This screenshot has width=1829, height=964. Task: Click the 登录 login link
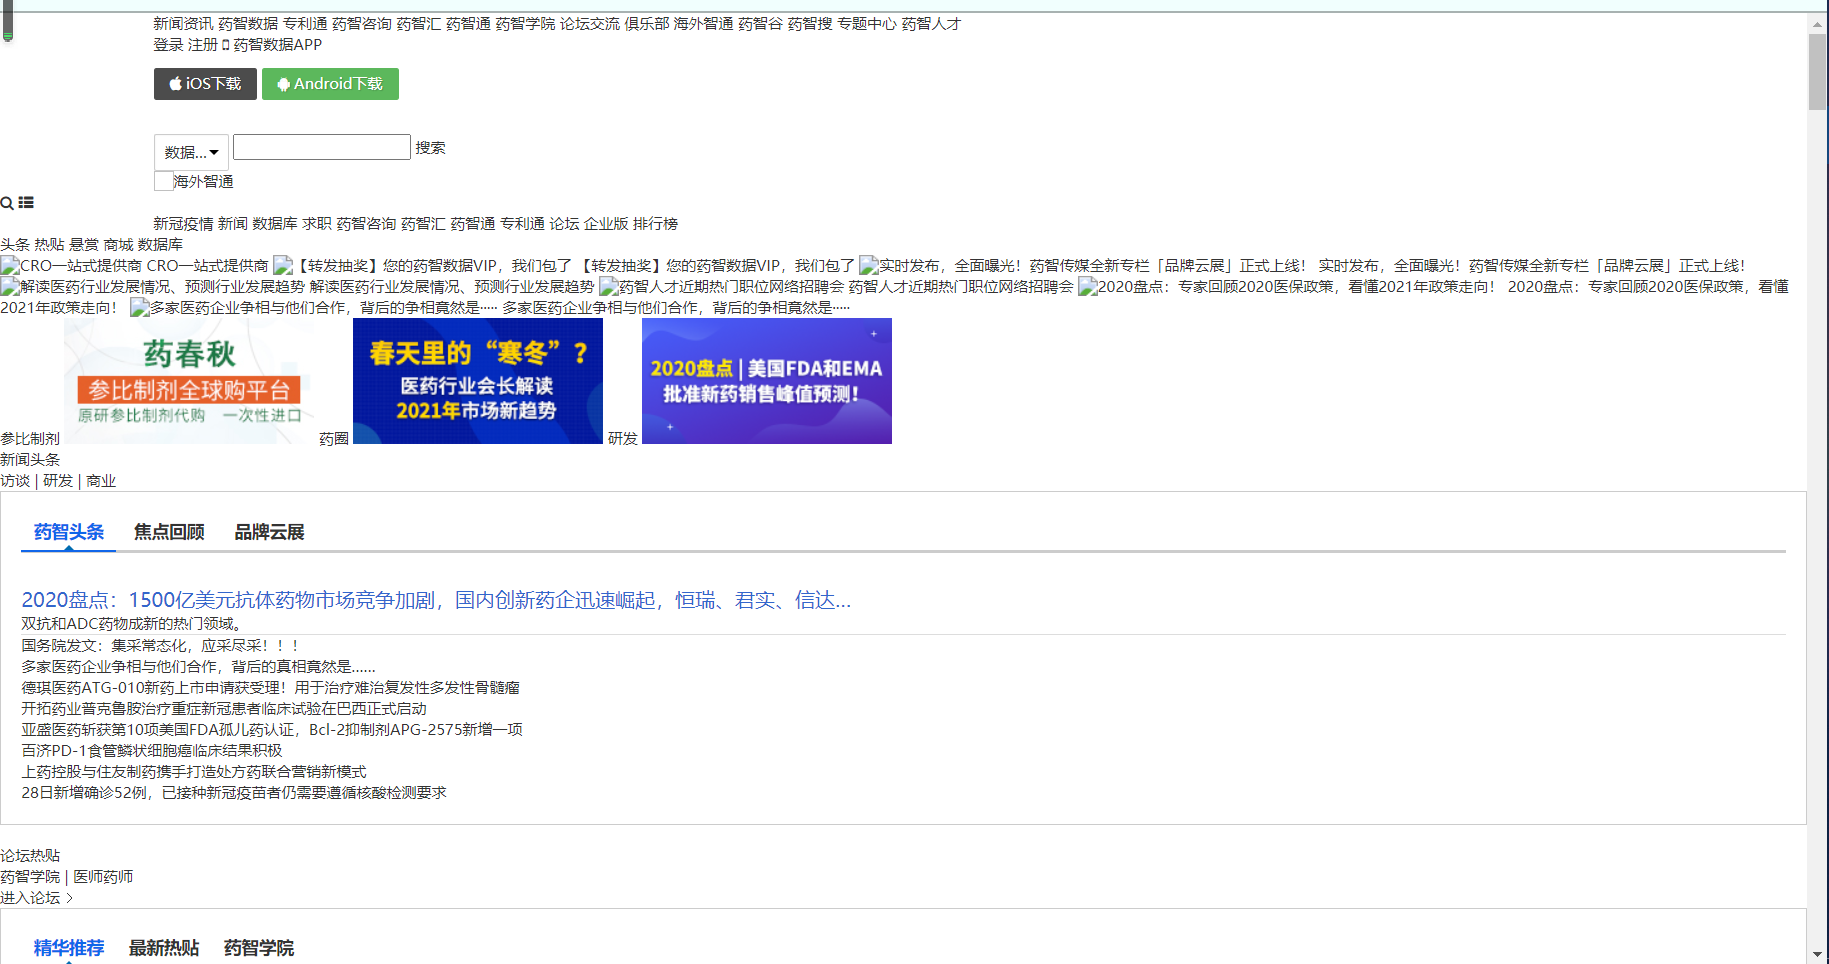(x=168, y=45)
